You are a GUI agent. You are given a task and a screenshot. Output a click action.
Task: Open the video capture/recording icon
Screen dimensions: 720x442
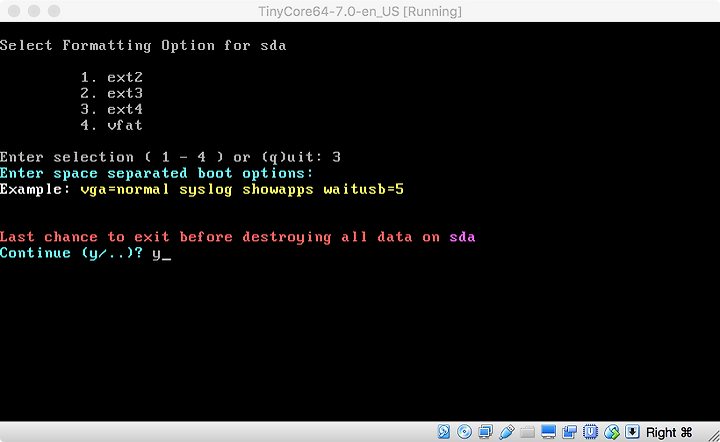pyautogui.click(x=569, y=432)
